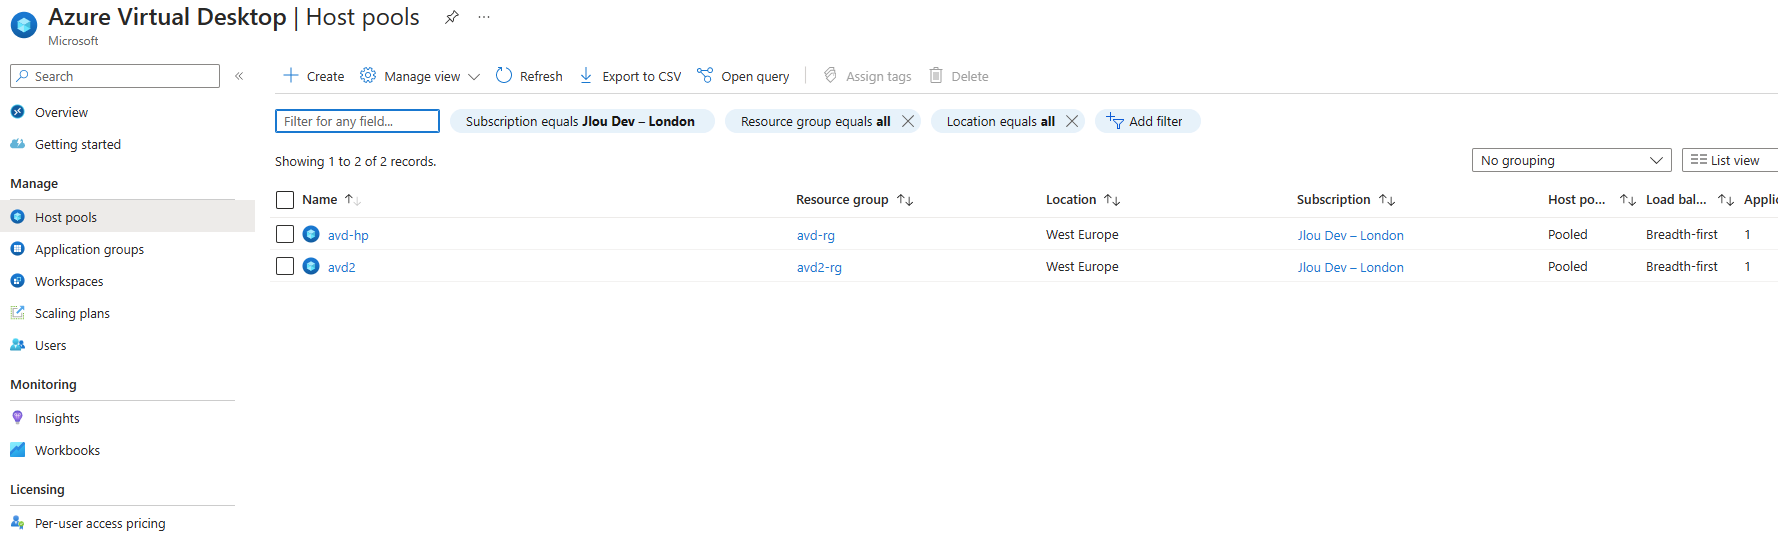Click the Azure Virtual Desktop logo icon
This screenshot has width=1778, height=541.
point(24,24)
